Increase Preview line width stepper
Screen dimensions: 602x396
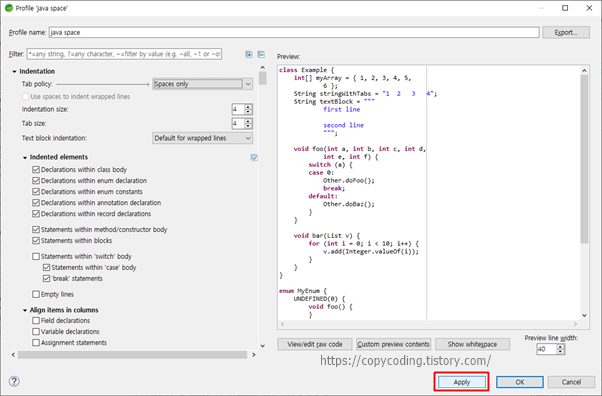[x=561, y=346]
